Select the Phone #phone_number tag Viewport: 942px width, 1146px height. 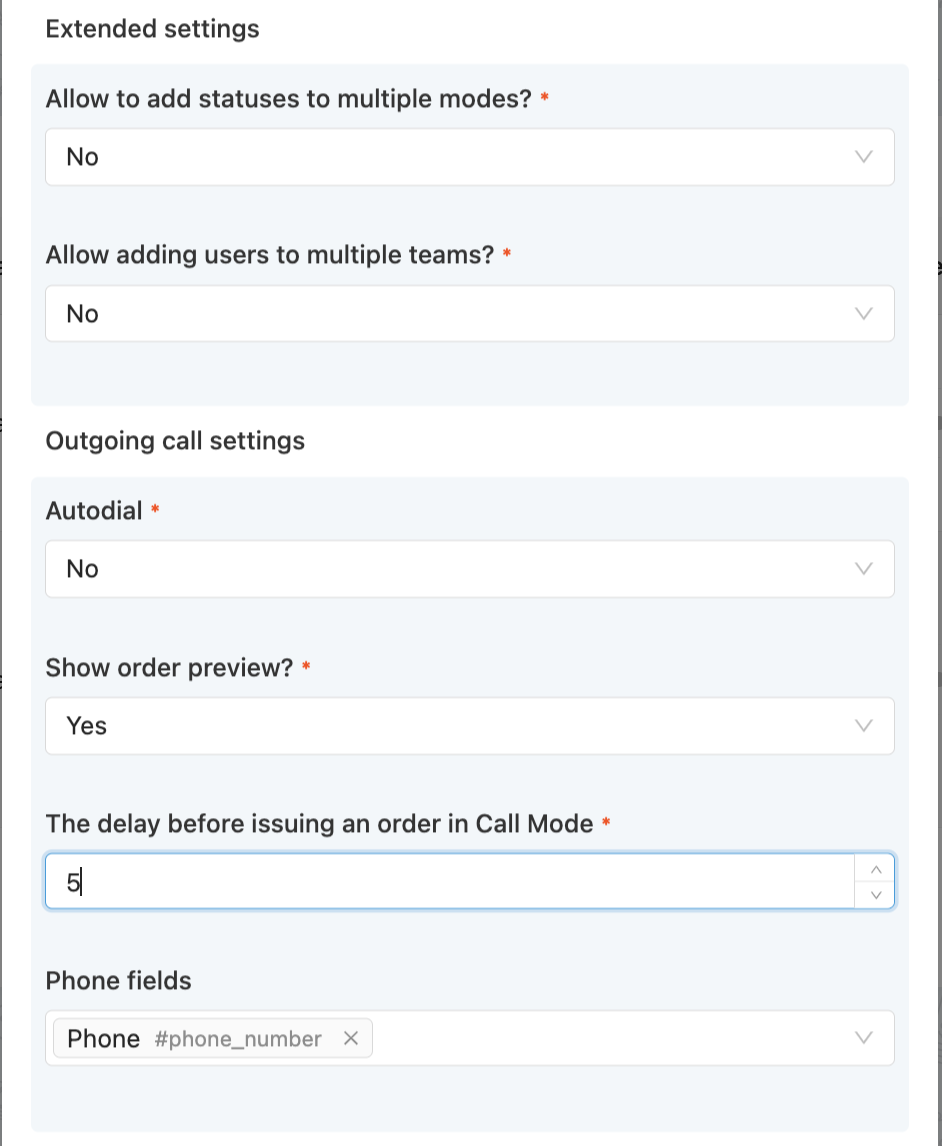194,1039
